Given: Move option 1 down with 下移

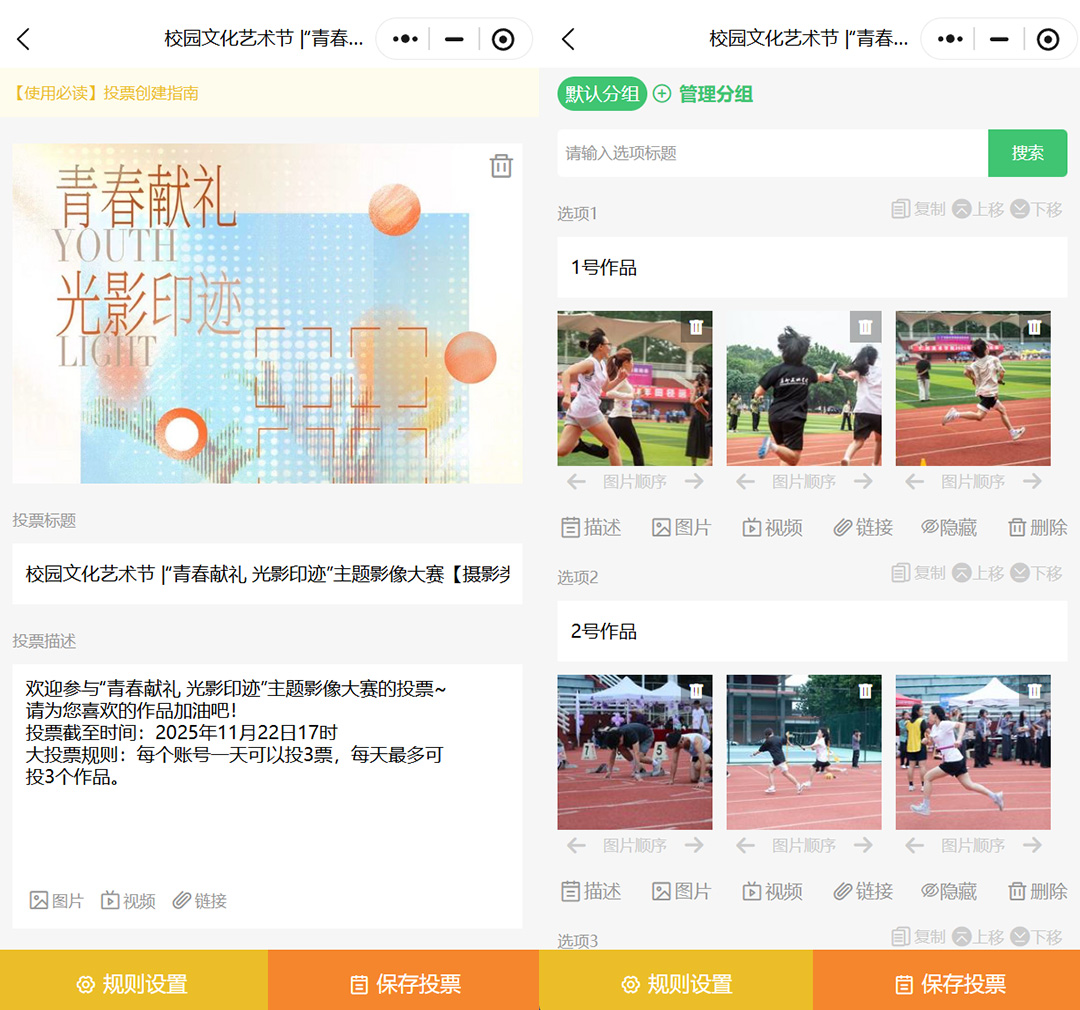Looking at the screenshot, I should pos(1036,209).
